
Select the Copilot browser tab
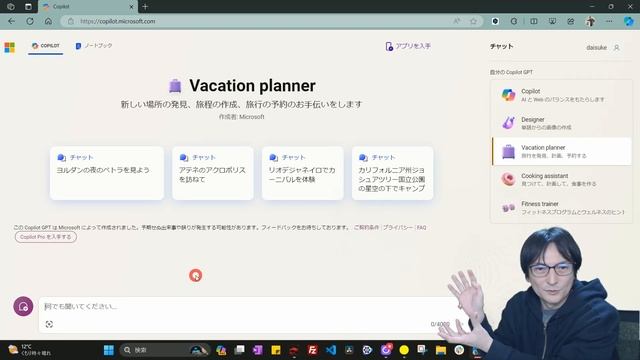click(88, 7)
